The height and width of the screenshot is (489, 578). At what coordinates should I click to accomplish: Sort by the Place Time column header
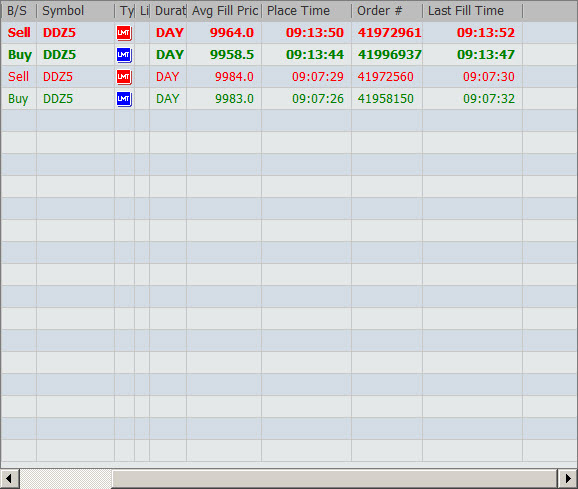307,11
